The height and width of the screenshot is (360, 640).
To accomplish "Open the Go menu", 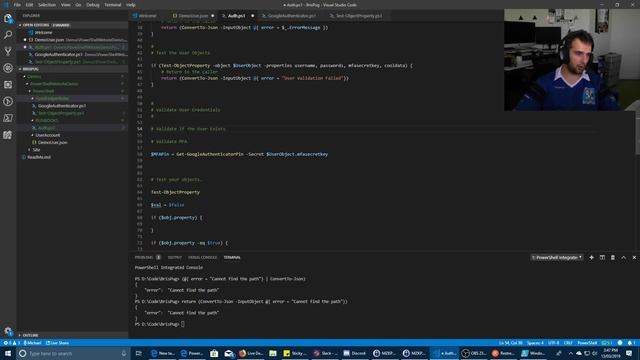I will 78,5.
